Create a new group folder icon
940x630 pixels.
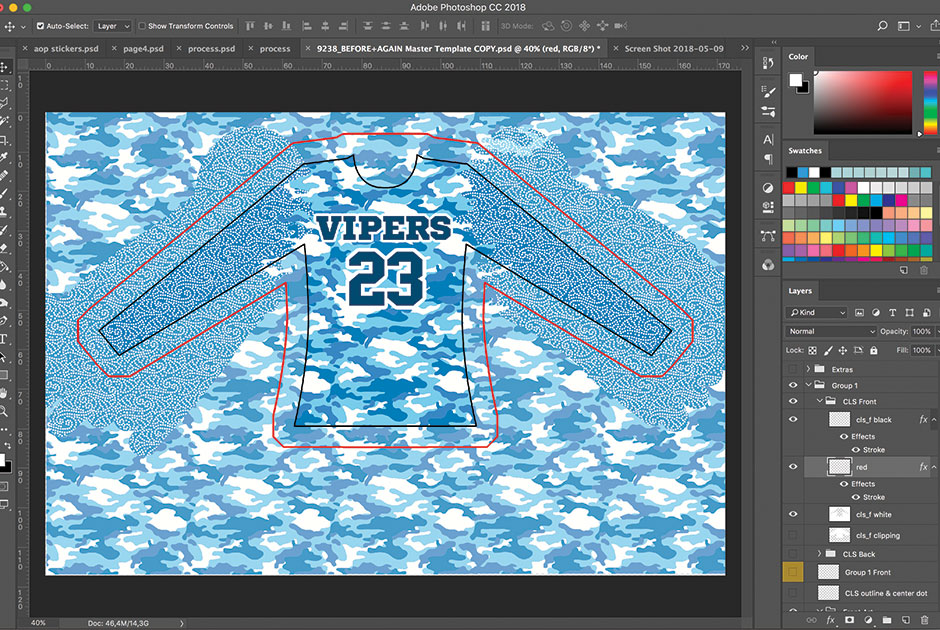887,620
